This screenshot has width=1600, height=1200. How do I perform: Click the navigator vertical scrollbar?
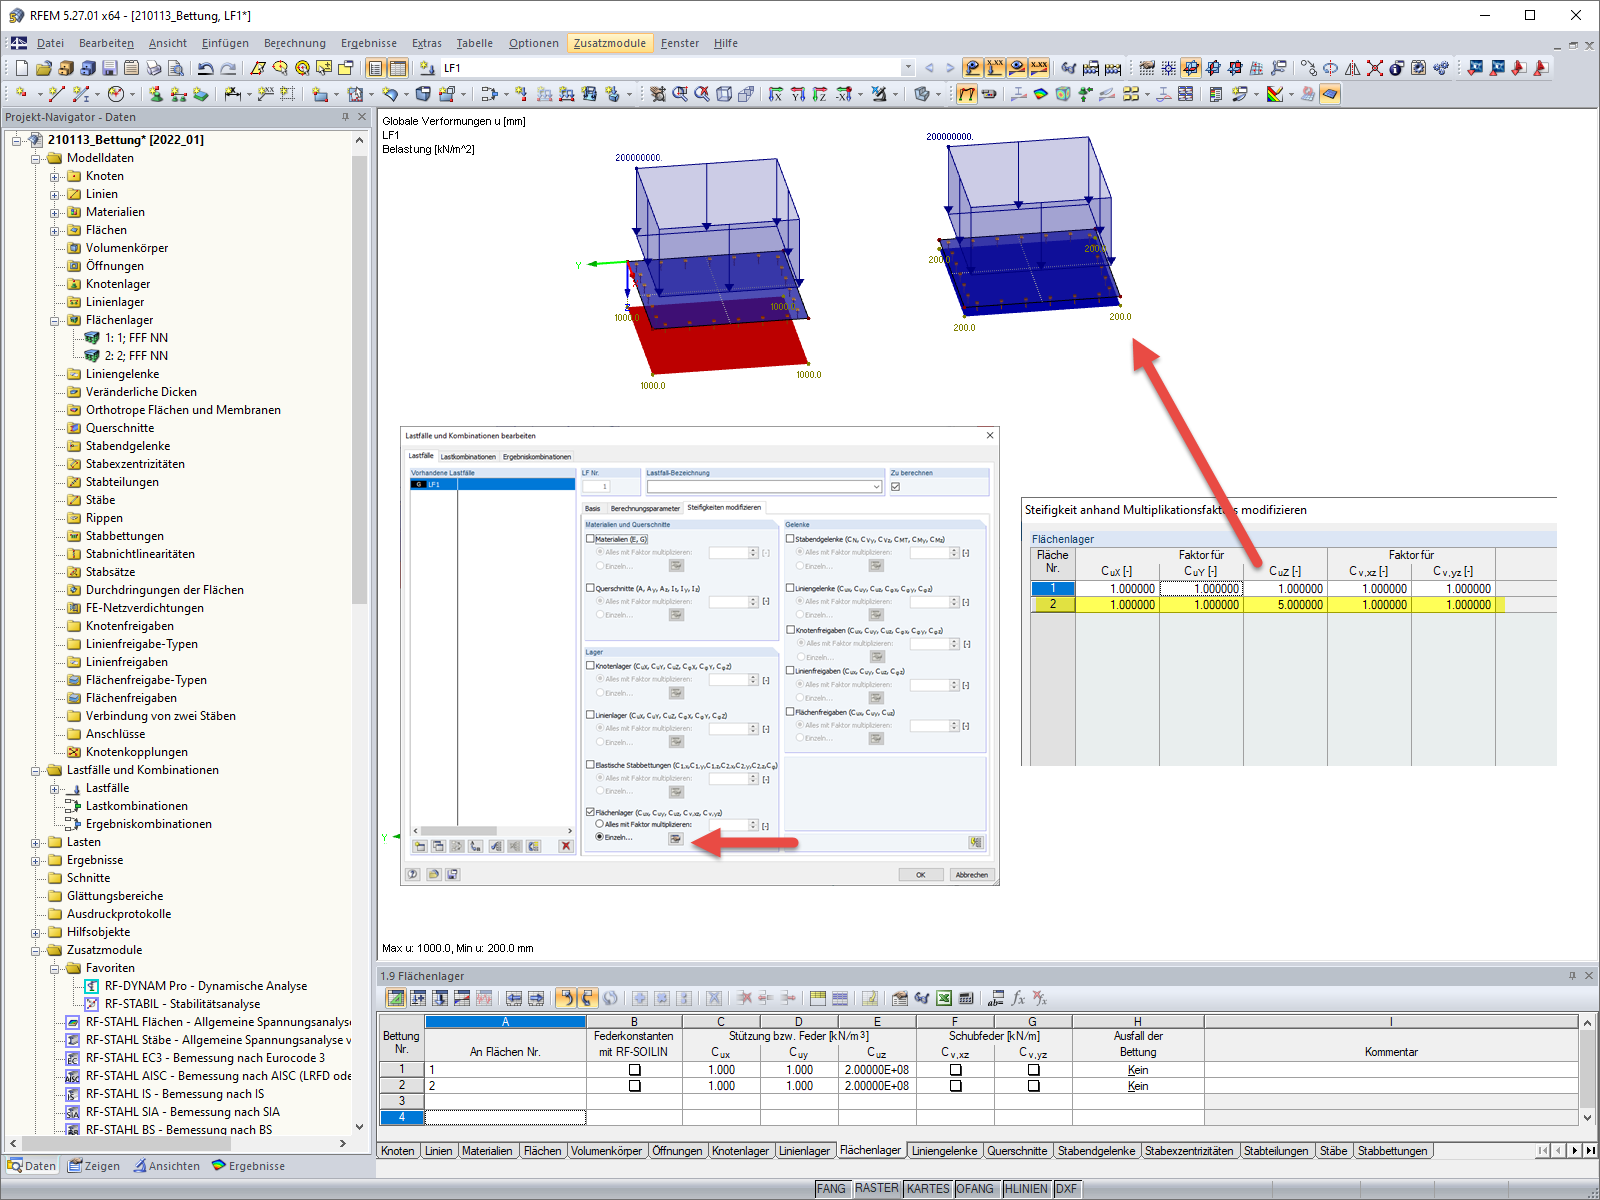359,380
